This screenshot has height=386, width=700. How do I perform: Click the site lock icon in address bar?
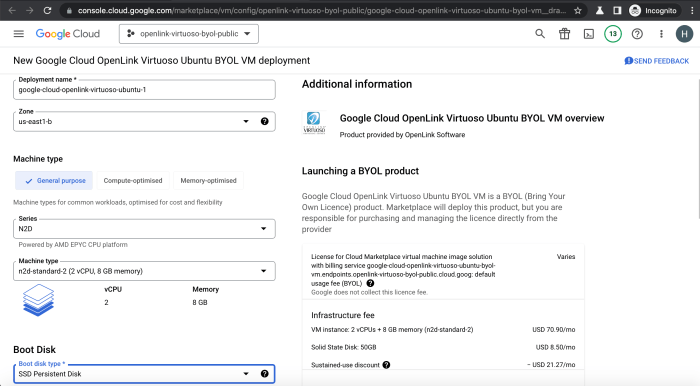tap(69, 10)
